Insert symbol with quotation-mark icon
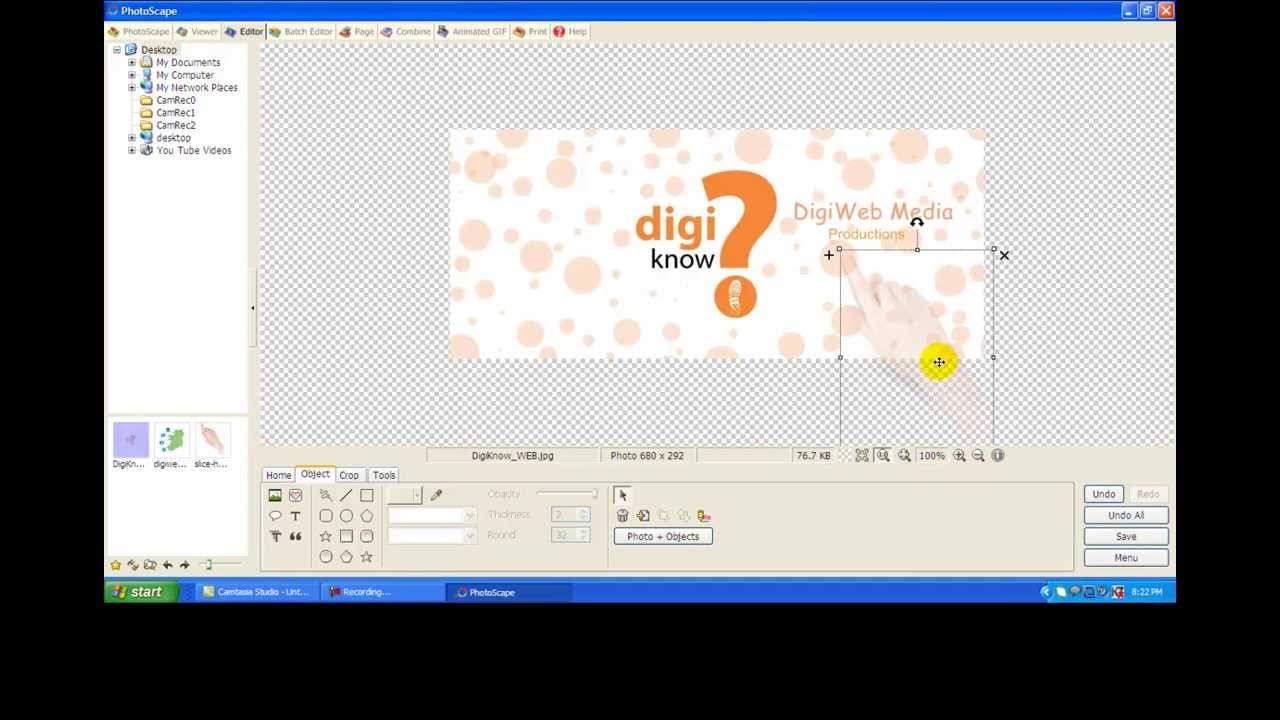 [295, 536]
